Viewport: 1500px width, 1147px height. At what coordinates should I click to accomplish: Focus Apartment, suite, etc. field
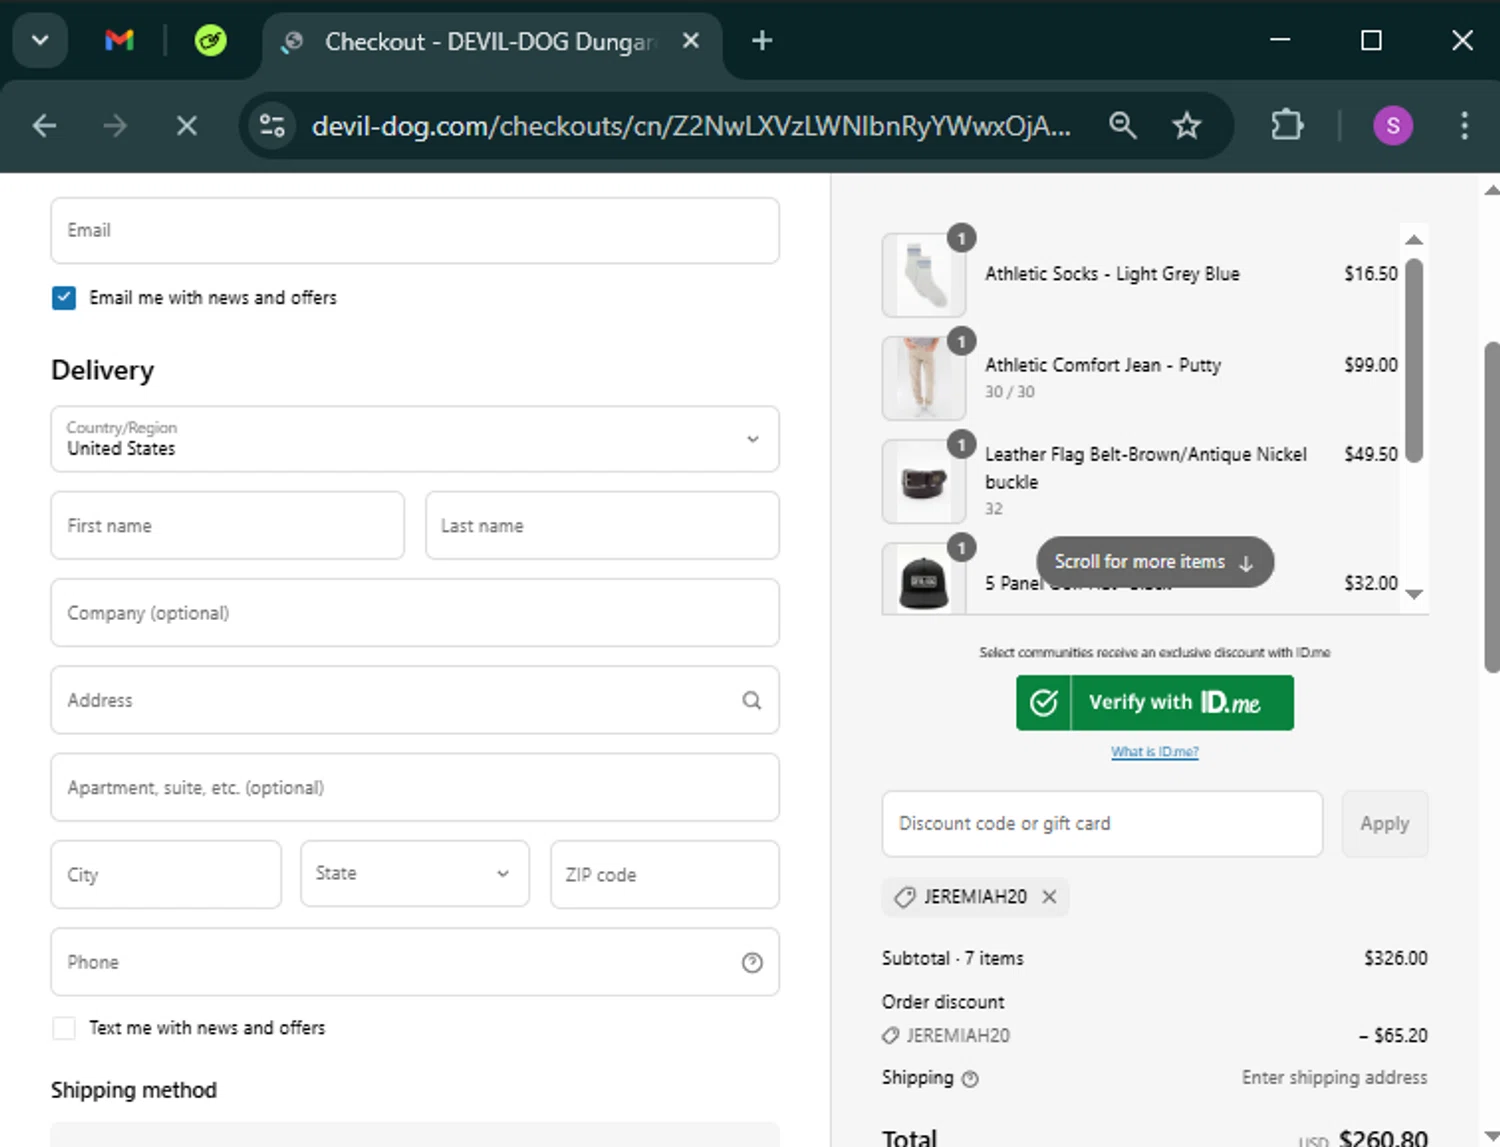[x=415, y=788]
